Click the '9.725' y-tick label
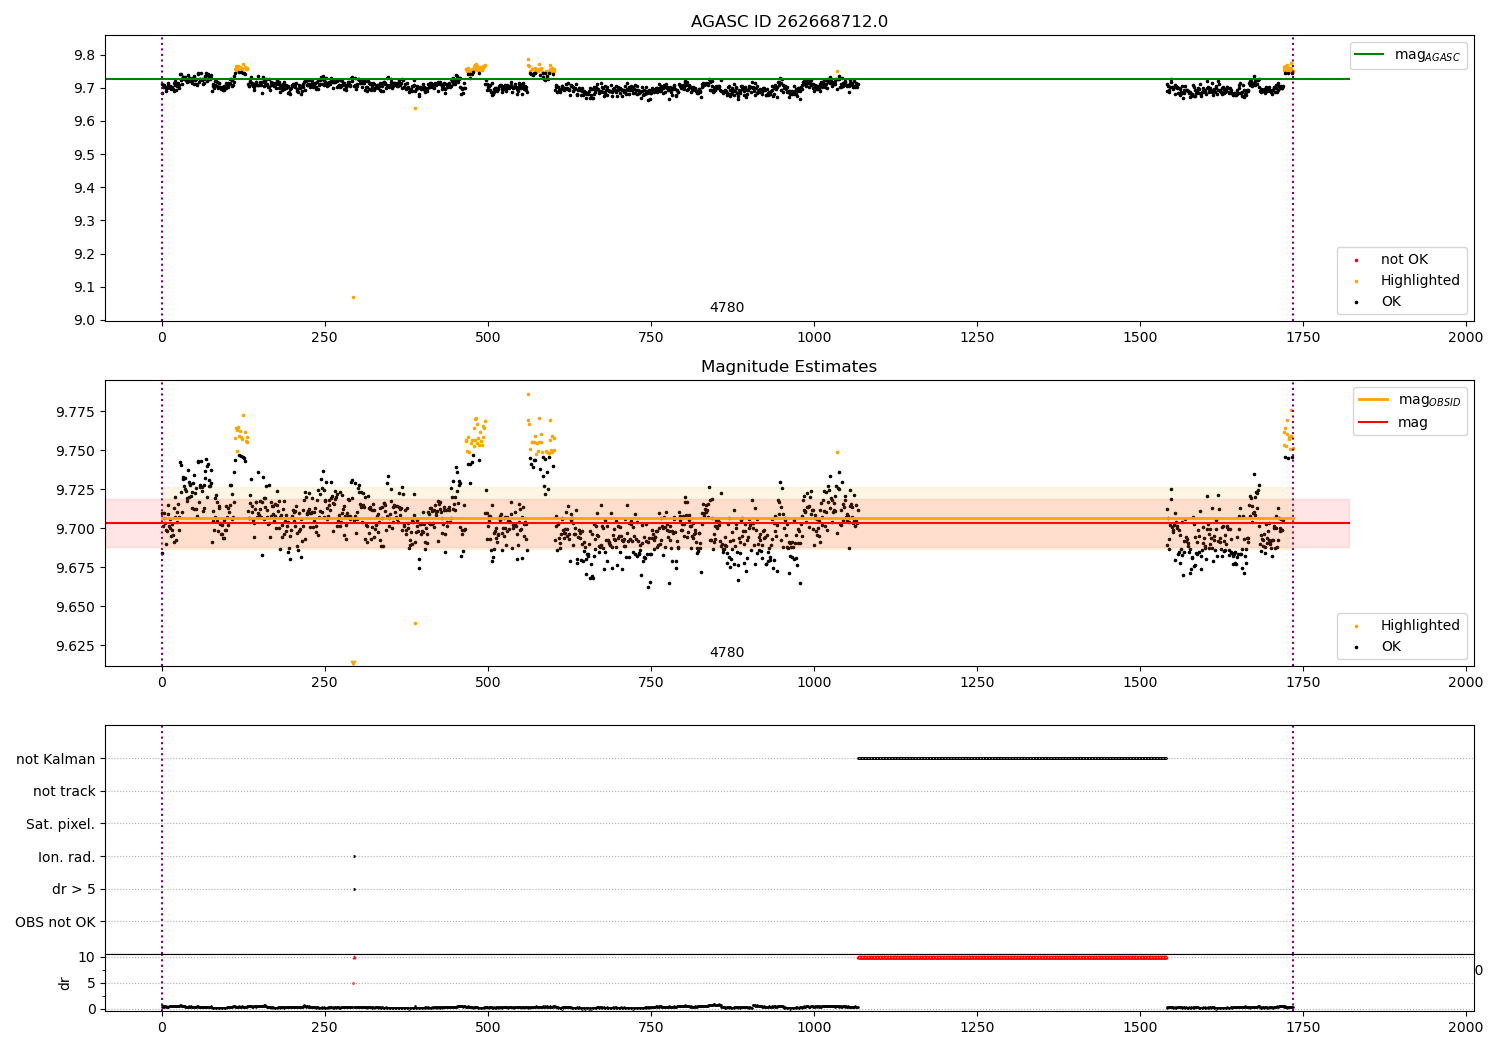Image resolution: width=1500 pixels, height=1050 pixels. pos(76,490)
